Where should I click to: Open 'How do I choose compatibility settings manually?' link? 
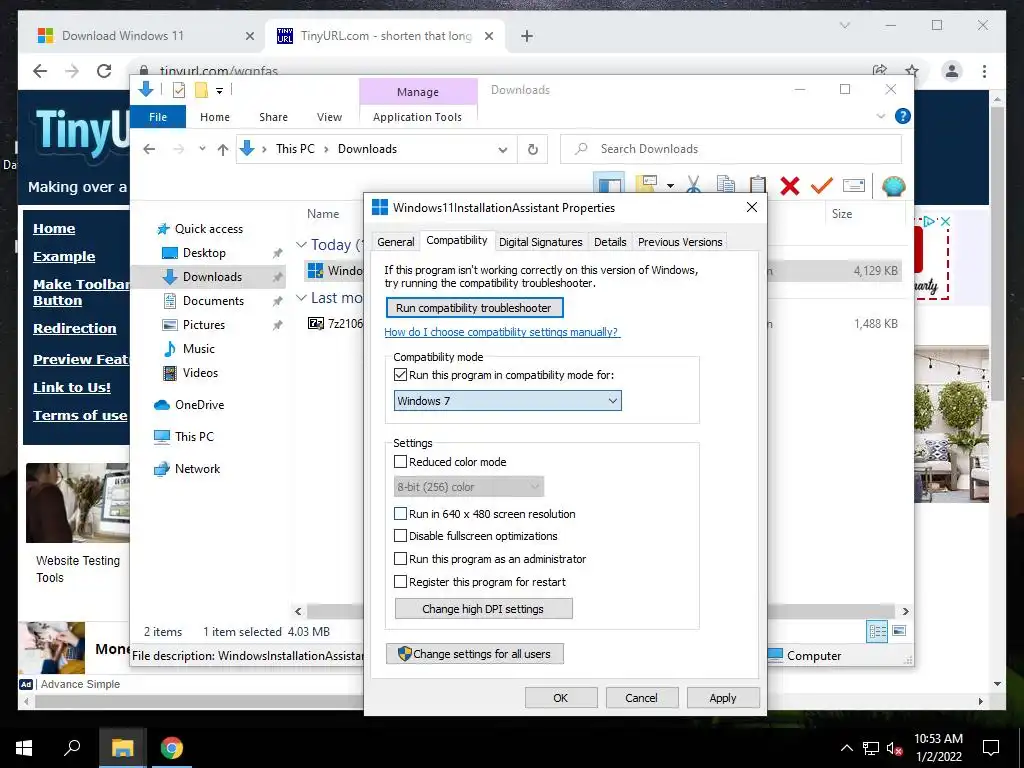click(x=502, y=332)
